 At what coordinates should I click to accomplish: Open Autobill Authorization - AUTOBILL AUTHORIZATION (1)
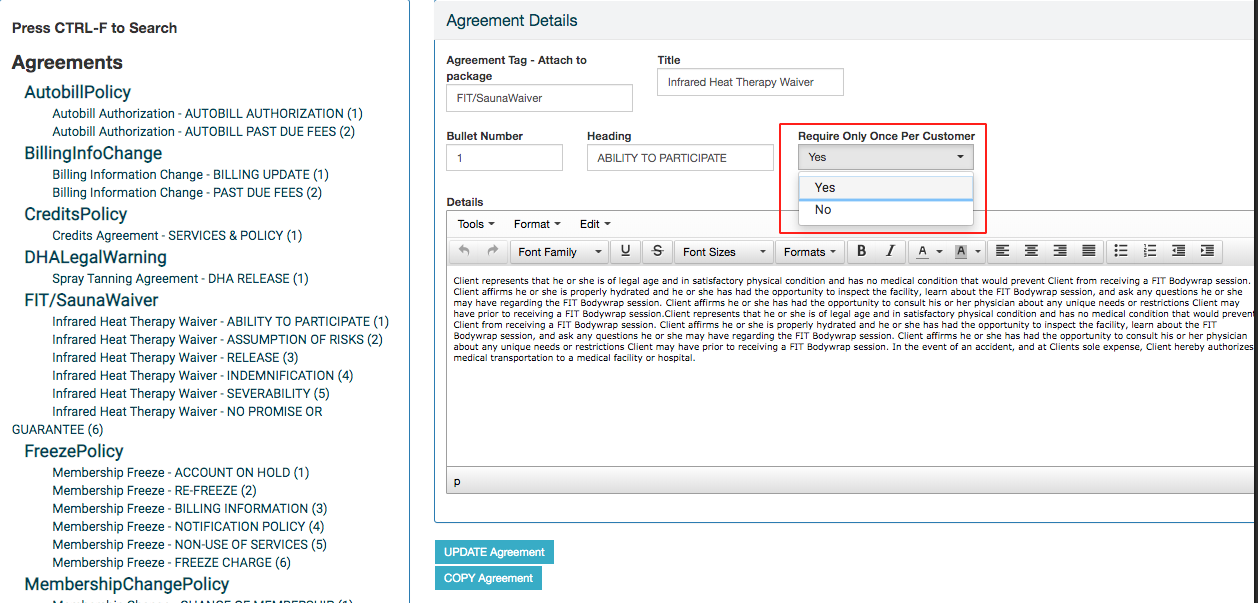(x=207, y=114)
